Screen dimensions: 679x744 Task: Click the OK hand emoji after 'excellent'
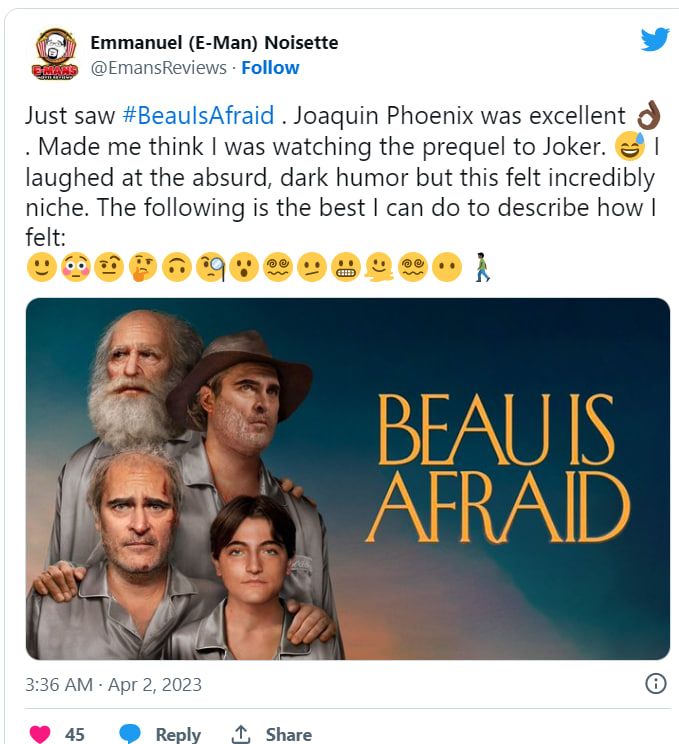647,117
